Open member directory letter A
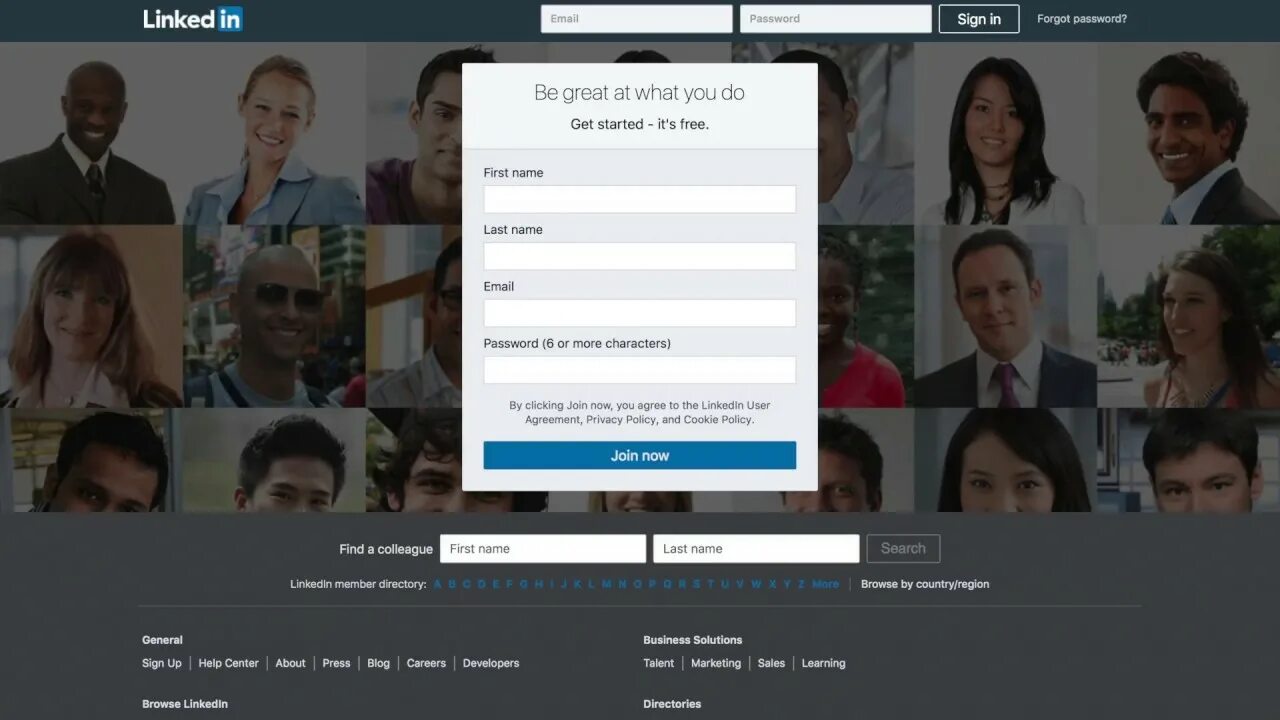This screenshot has height=720, width=1280. click(x=437, y=584)
